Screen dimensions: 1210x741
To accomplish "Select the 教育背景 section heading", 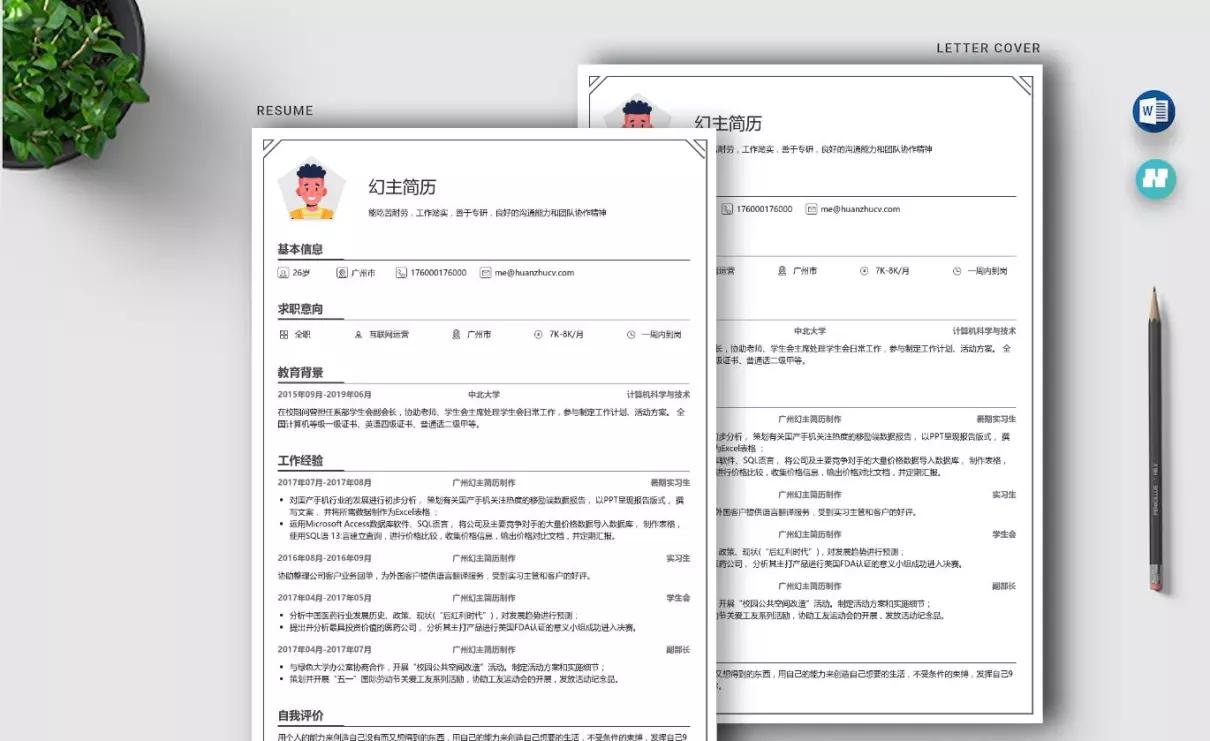I will [x=300, y=373].
